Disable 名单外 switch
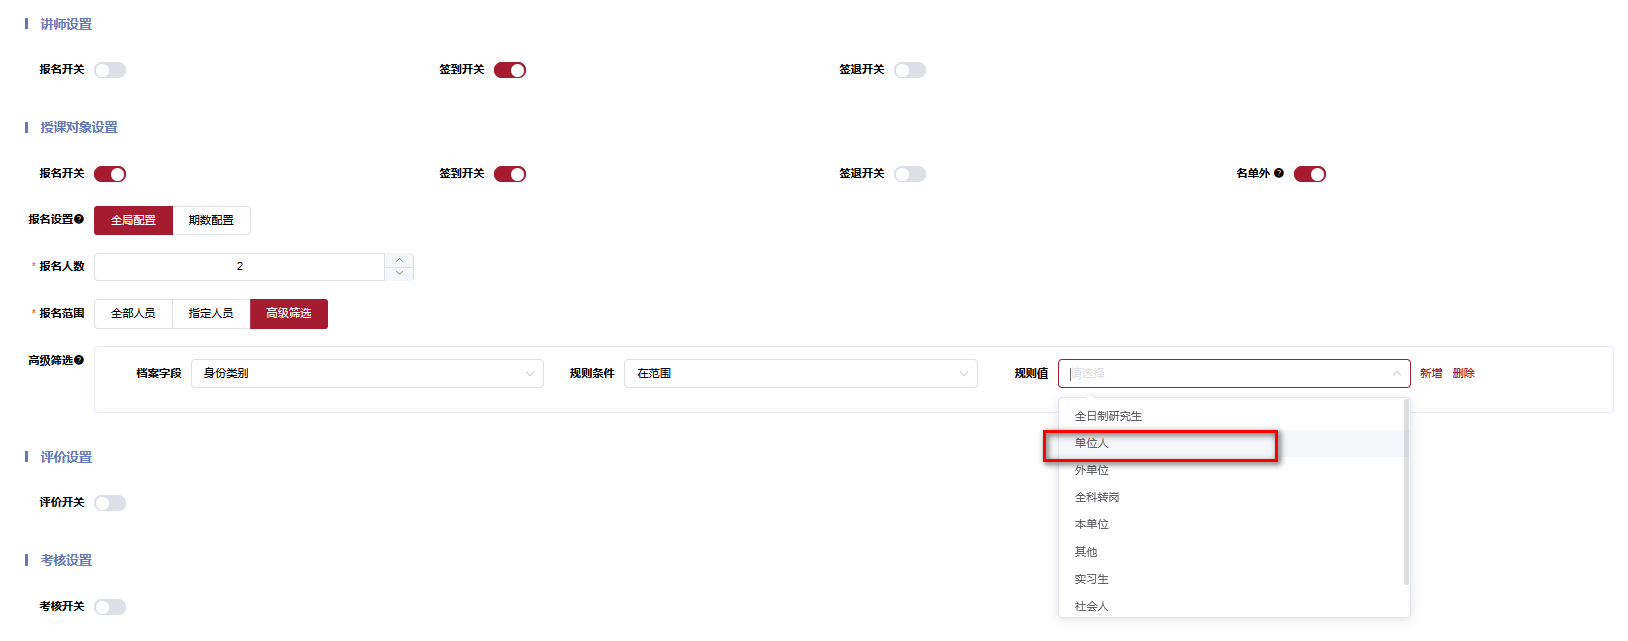This screenshot has width=1628, height=641. [x=1310, y=174]
